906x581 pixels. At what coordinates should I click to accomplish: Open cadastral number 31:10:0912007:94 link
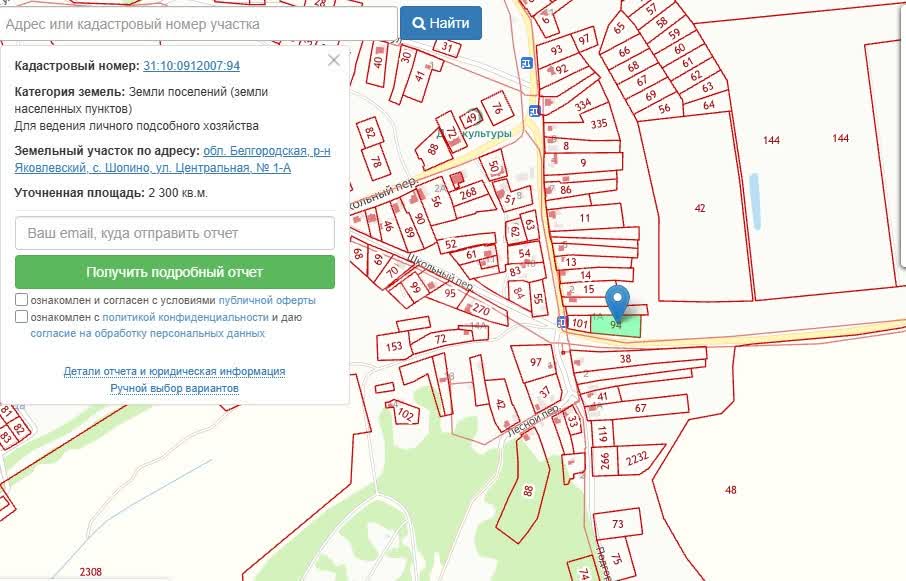pyautogui.click(x=191, y=66)
